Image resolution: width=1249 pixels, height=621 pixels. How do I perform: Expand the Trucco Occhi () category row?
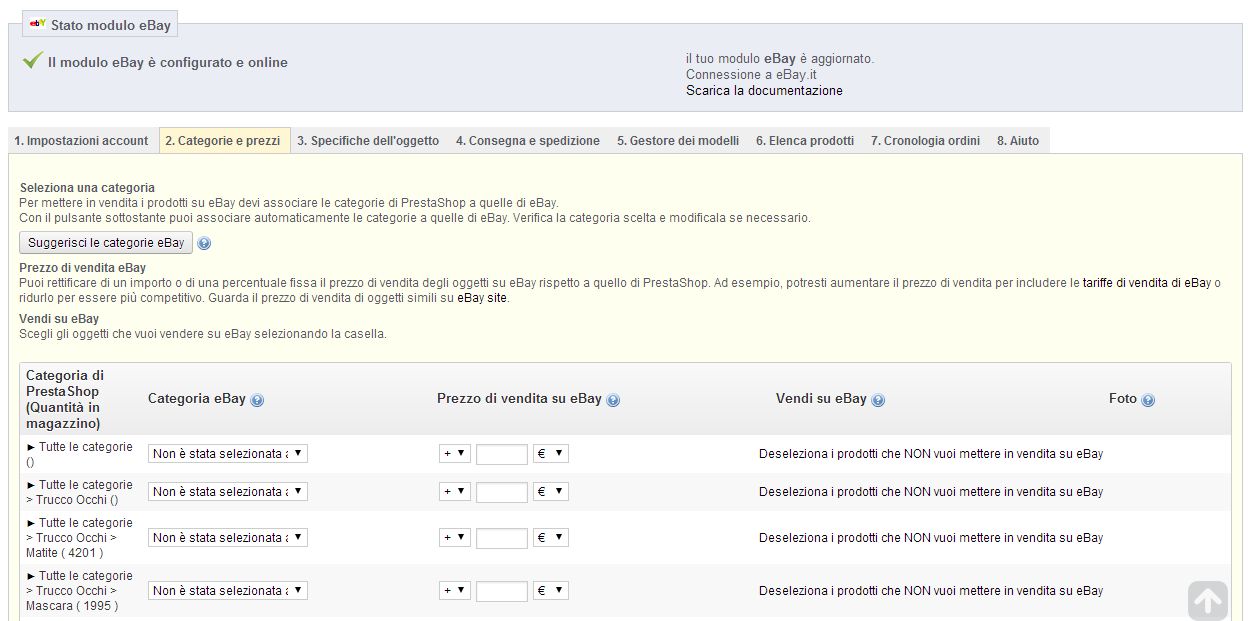click(x=31, y=485)
